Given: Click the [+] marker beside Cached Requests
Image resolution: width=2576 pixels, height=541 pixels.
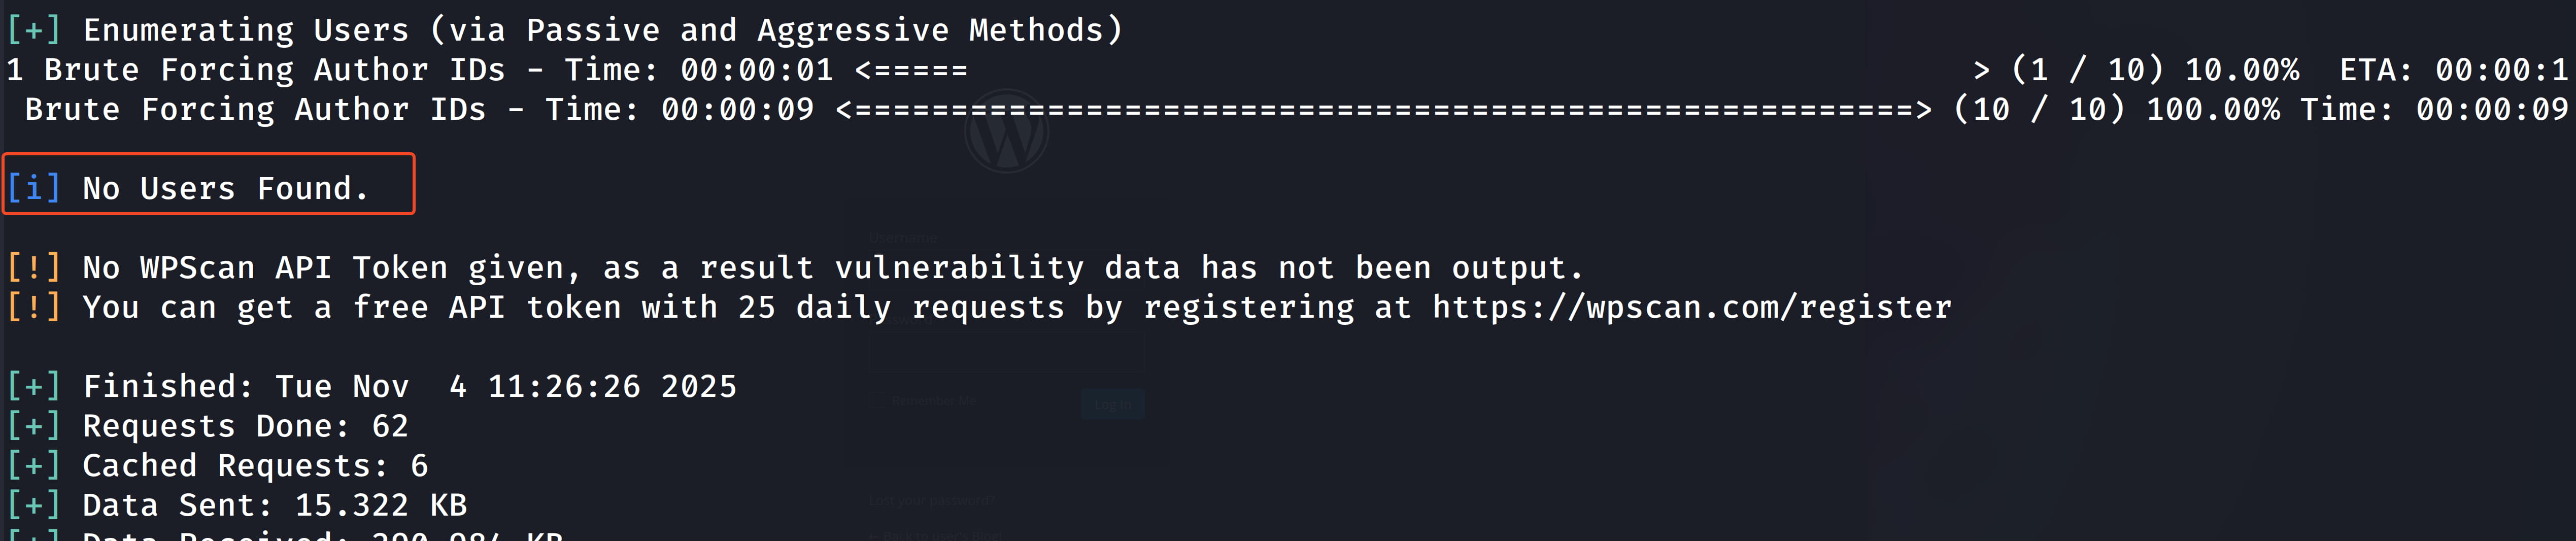Looking at the screenshot, I should click(x=34, y=465).
